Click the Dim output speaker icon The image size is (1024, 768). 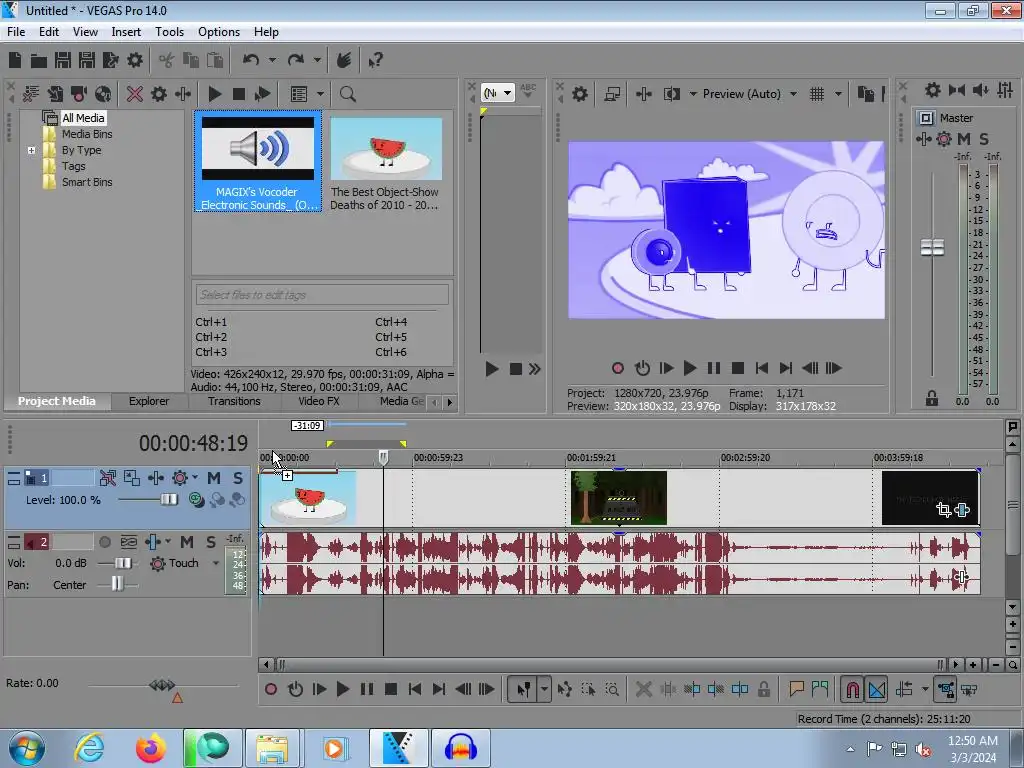tap(981, 90)
